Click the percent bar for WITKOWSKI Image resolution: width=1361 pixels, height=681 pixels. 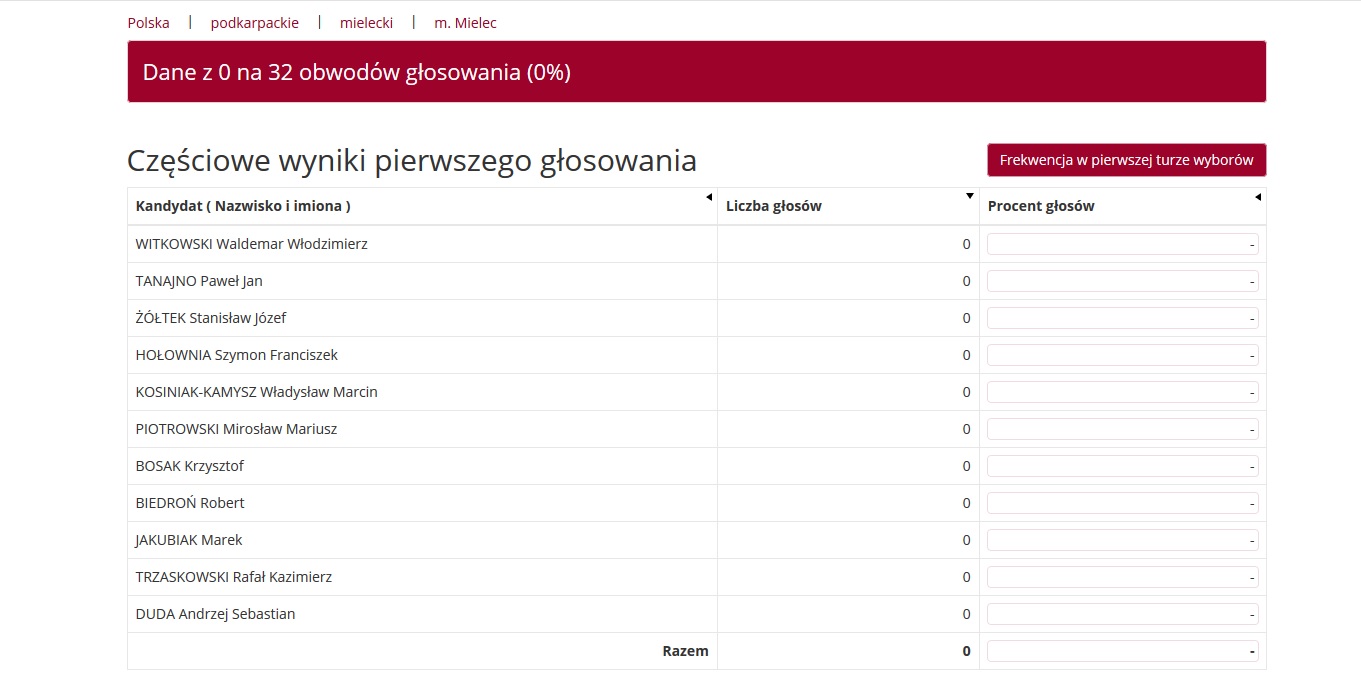(1122, 244)
